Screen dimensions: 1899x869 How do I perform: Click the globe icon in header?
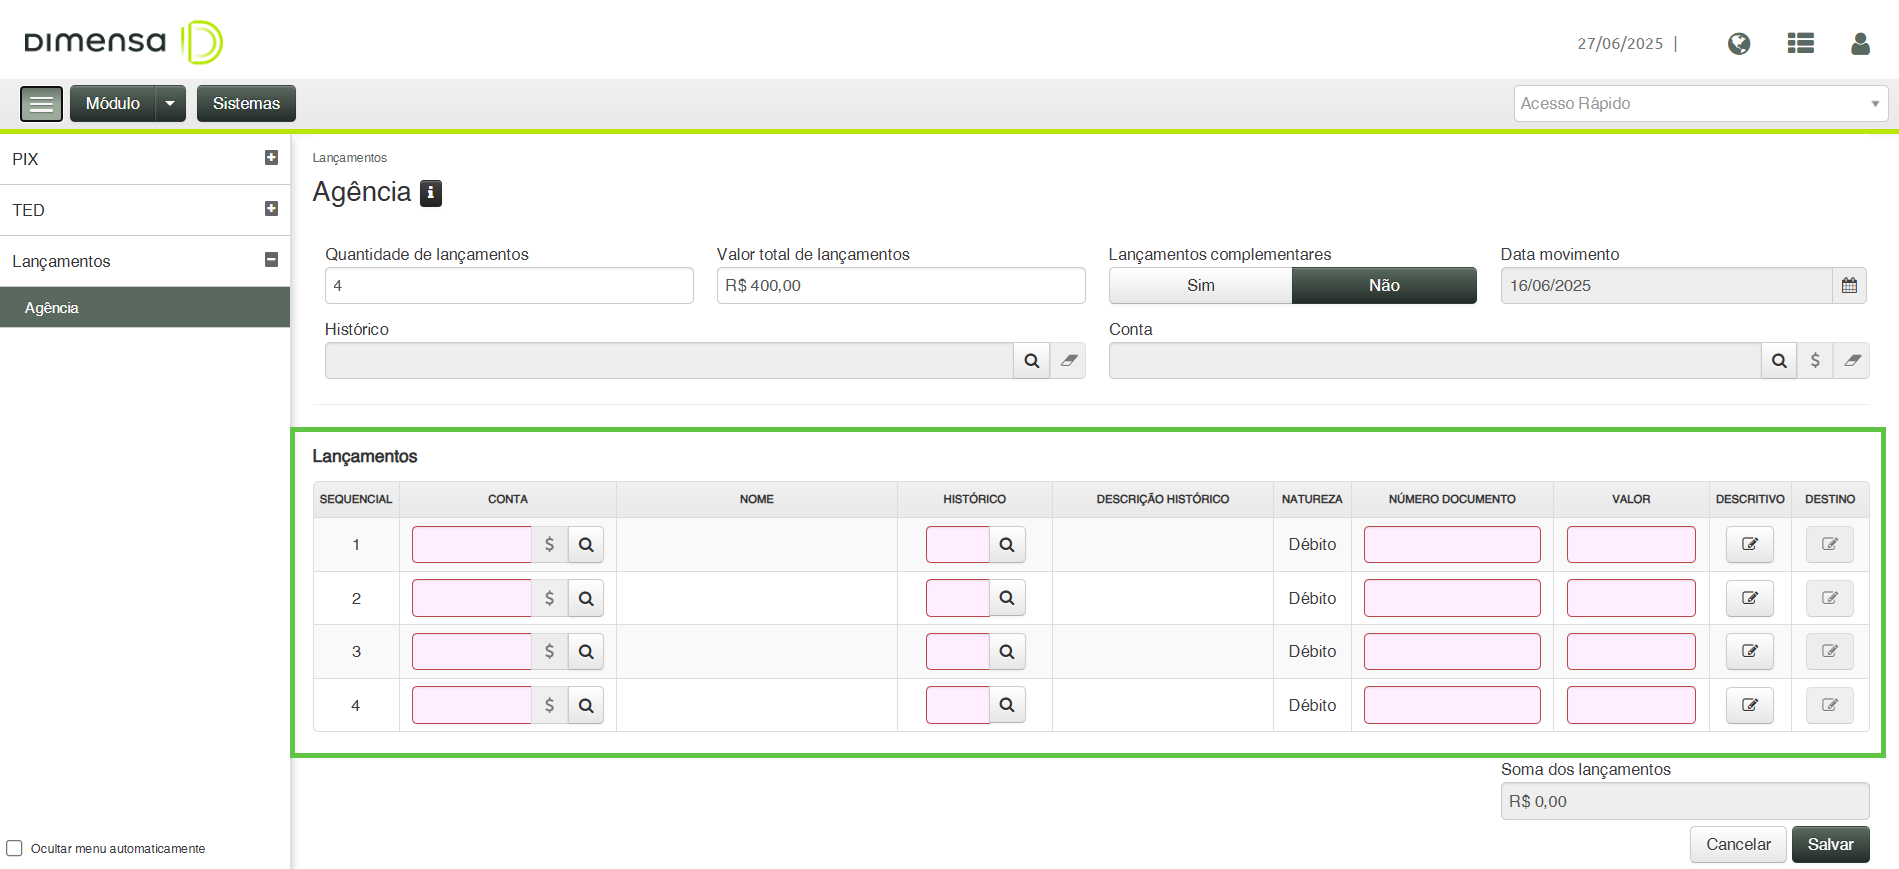(1739, 44)
